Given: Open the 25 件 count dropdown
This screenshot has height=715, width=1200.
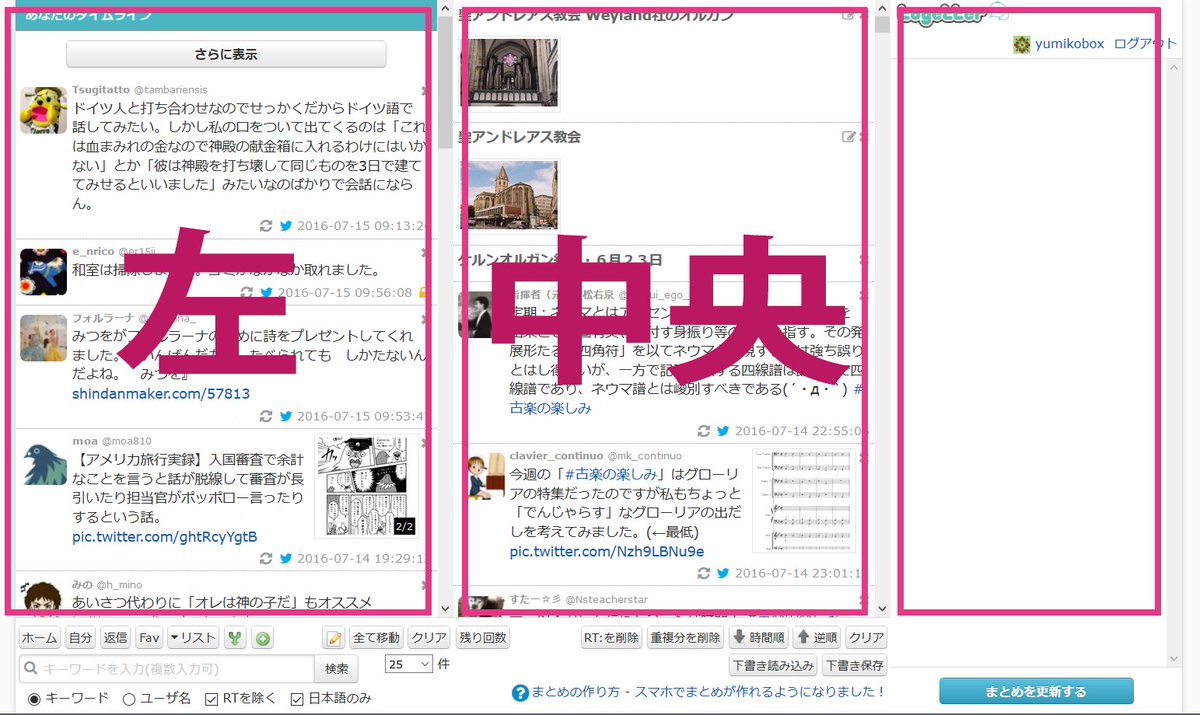Looking at the screenshot, I should pos(409,663).
